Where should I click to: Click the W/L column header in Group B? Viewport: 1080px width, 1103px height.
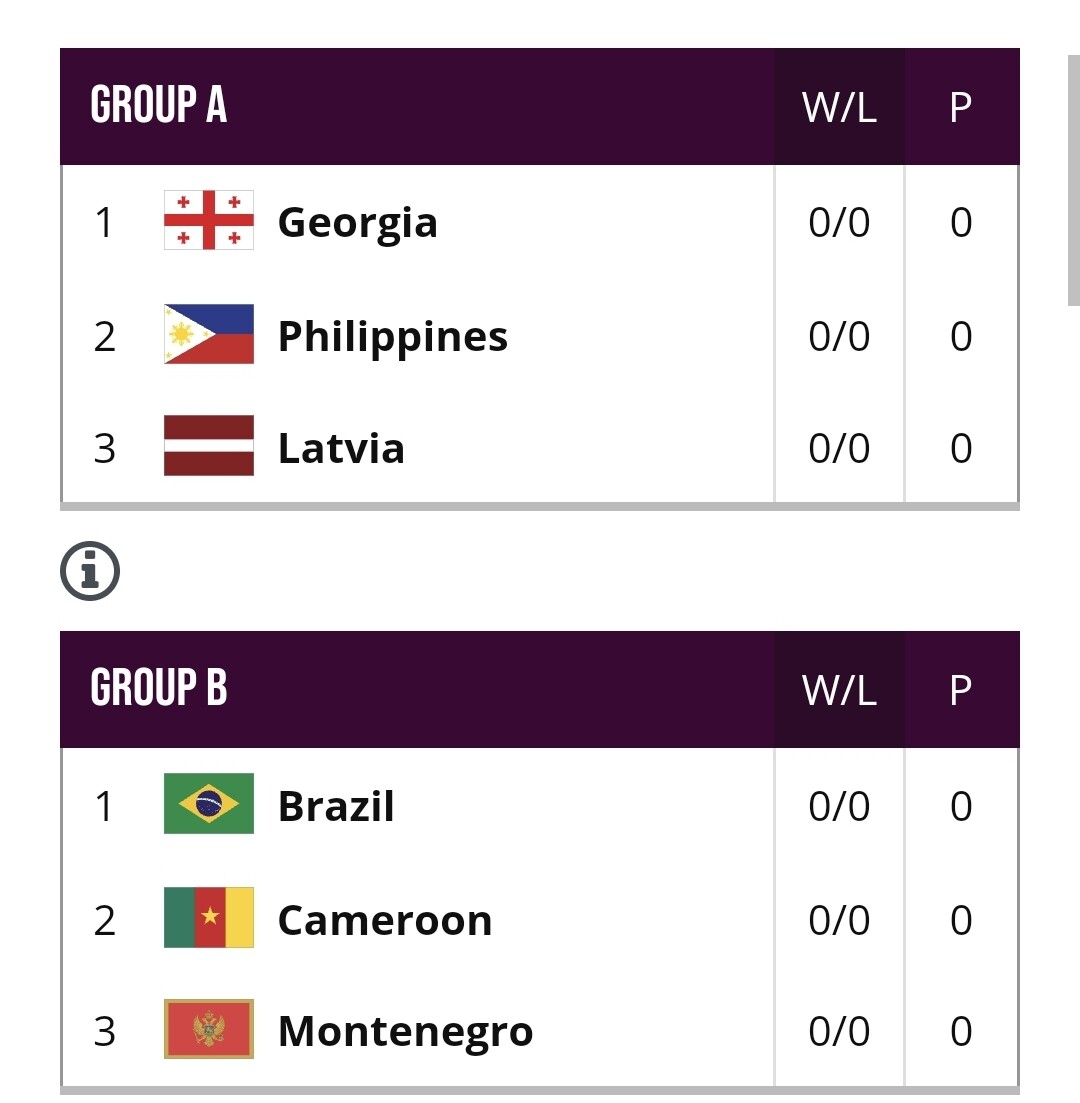[839, 690]
